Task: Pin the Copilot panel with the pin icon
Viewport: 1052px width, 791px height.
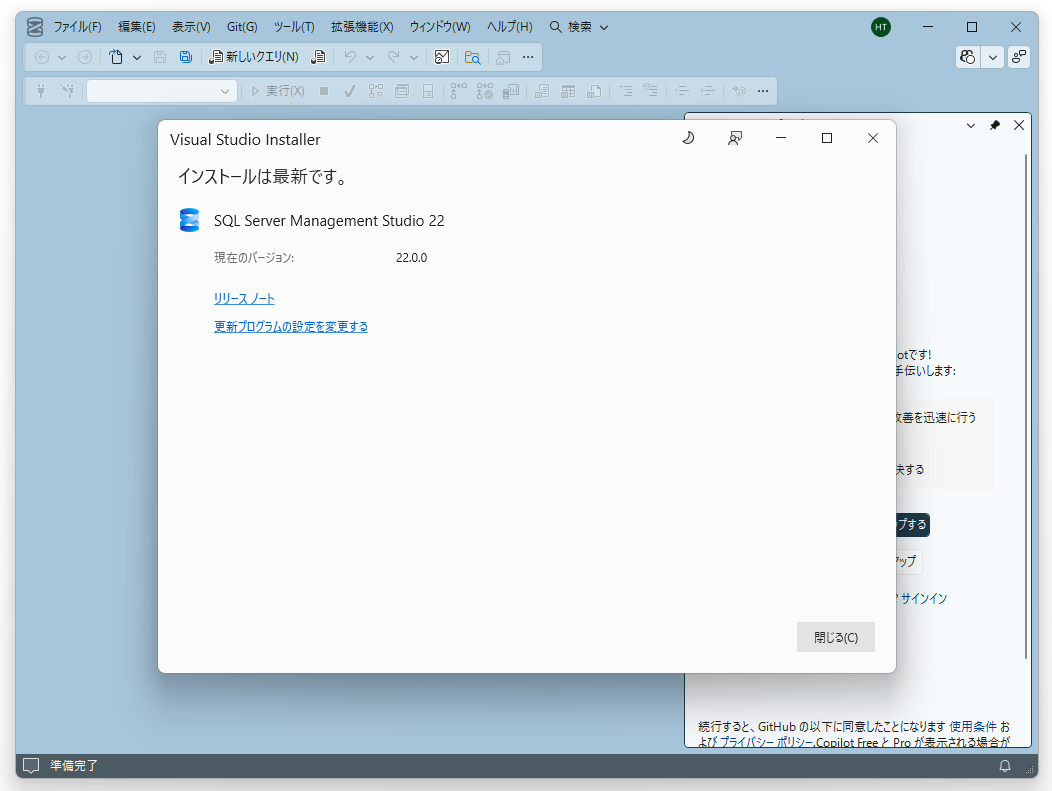Action: point(995,125)
